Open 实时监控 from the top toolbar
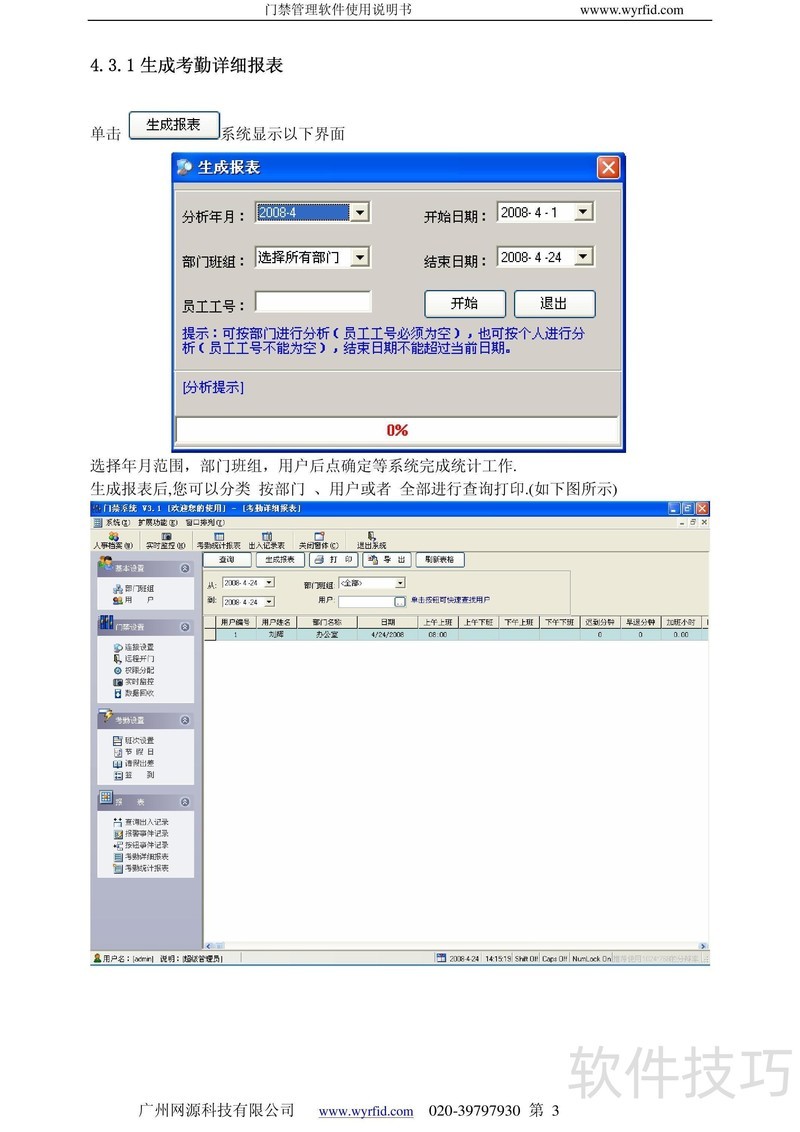 166,541
